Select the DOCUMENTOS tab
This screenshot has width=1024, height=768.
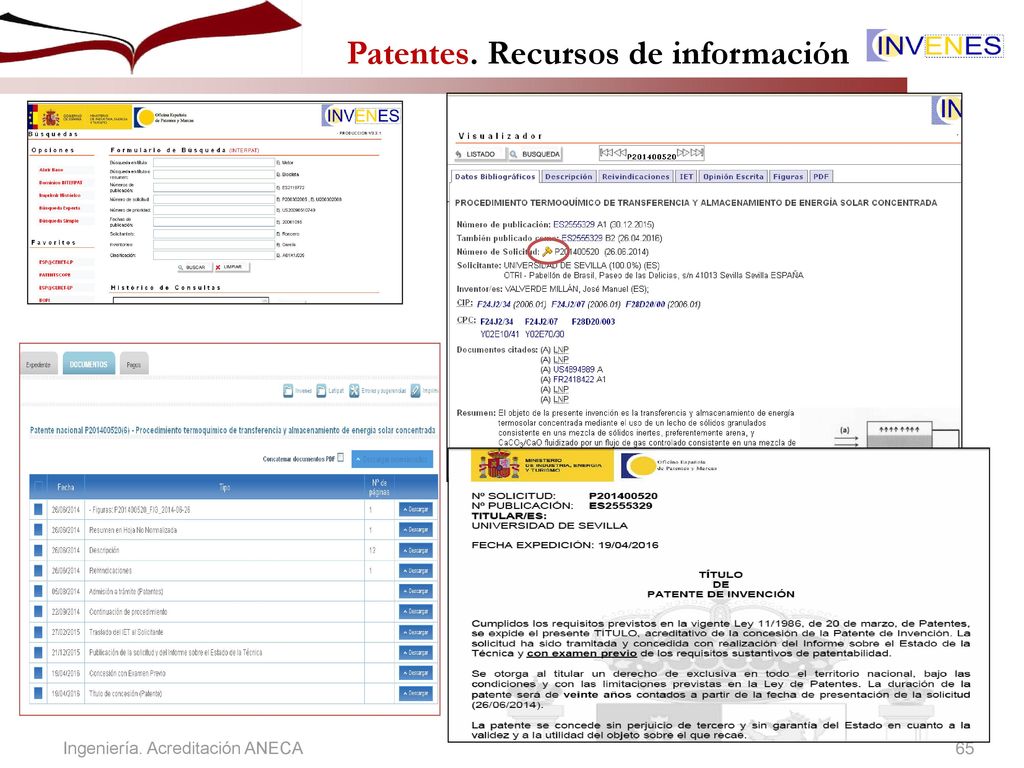pos(89,364)
